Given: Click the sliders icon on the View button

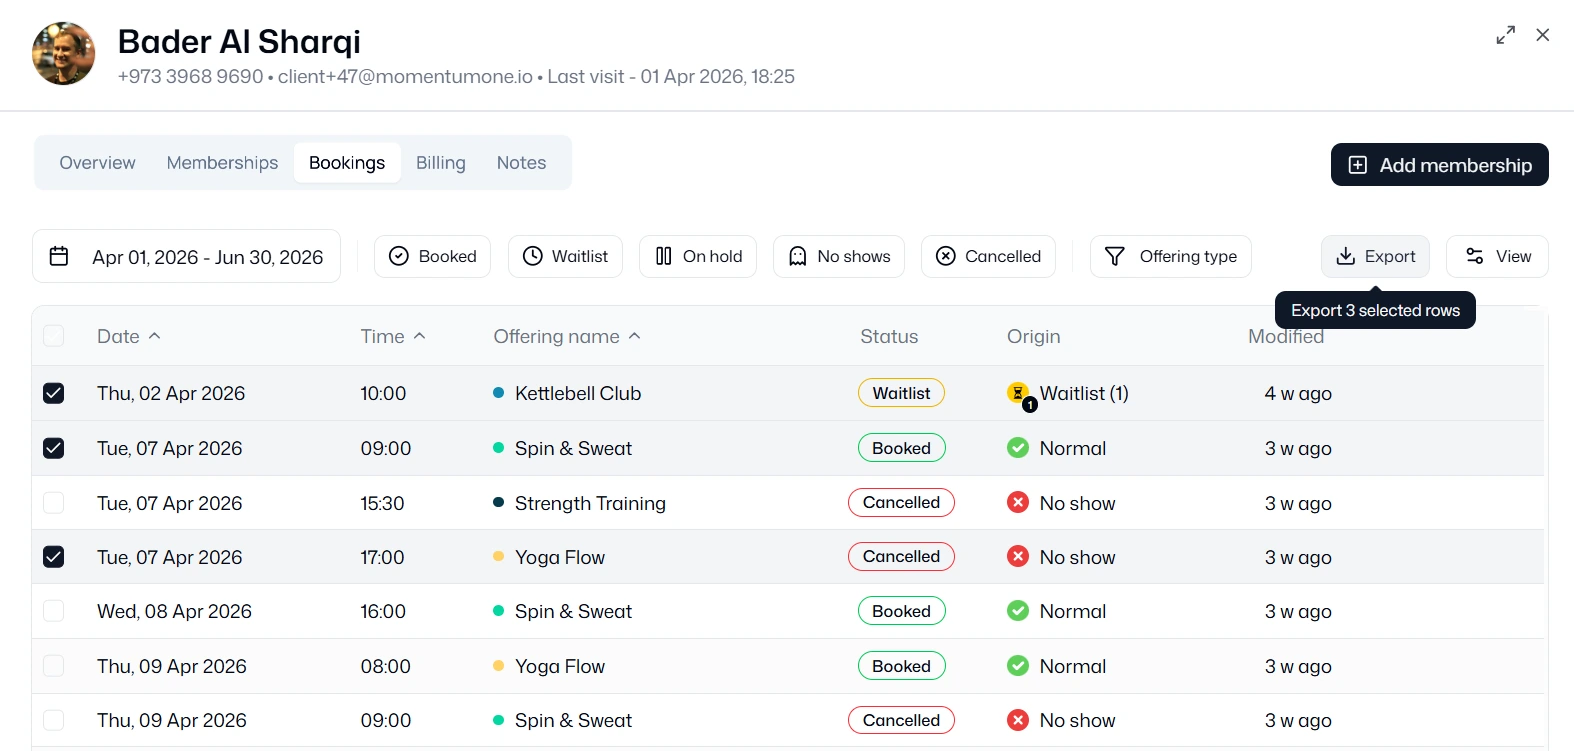Looking at the screenshot, I should click(1475, 256).
